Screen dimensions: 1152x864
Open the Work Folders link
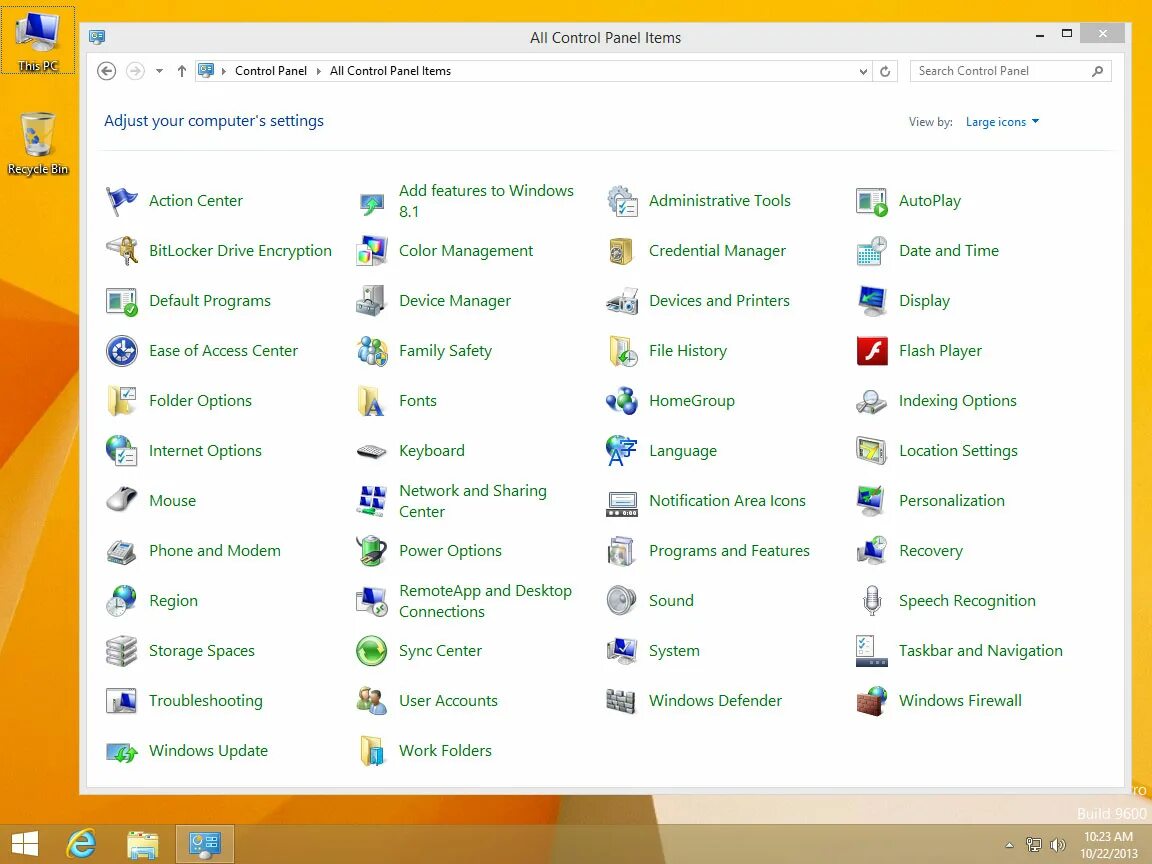point(445,750)
